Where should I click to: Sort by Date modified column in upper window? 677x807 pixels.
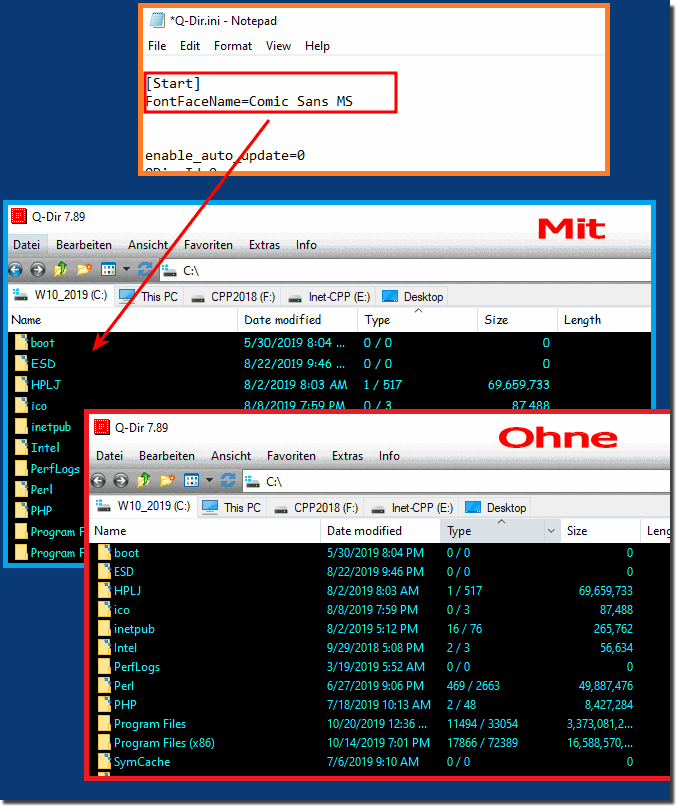pos(298,320)
